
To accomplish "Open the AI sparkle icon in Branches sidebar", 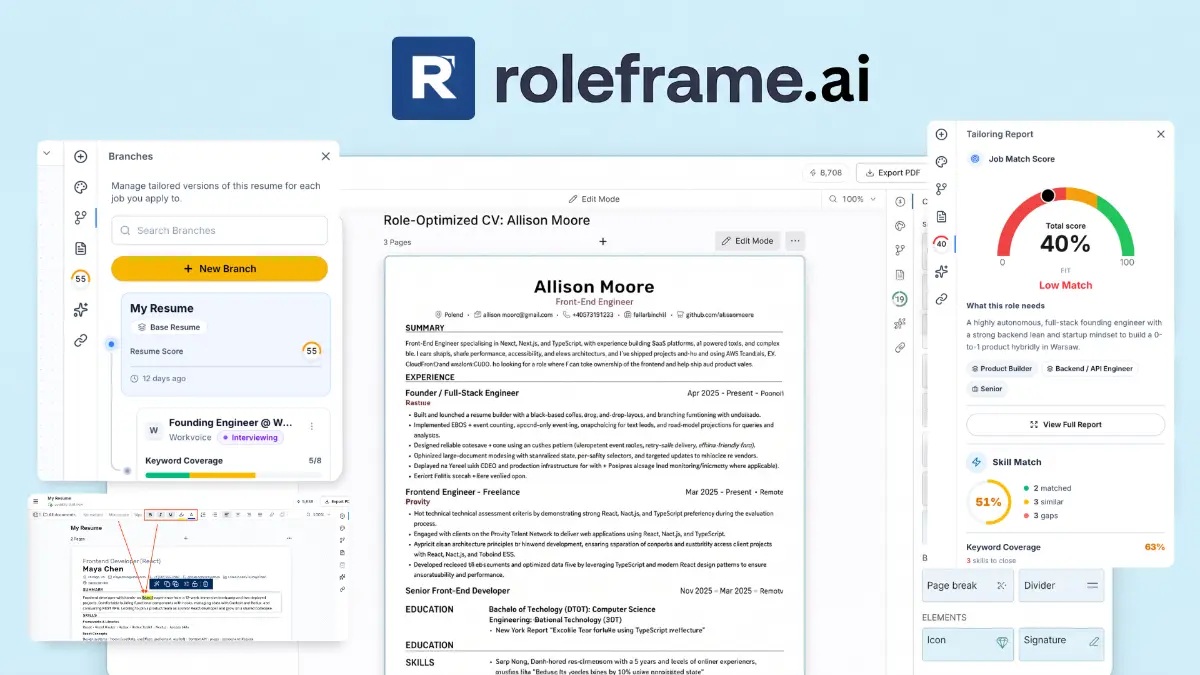I will click(x=81, y=310).
